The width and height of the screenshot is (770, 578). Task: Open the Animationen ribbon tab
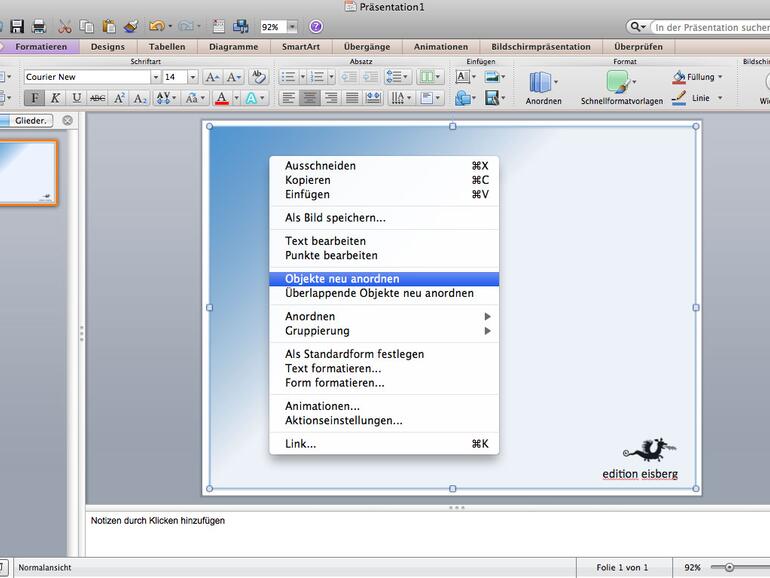[441, 47]
